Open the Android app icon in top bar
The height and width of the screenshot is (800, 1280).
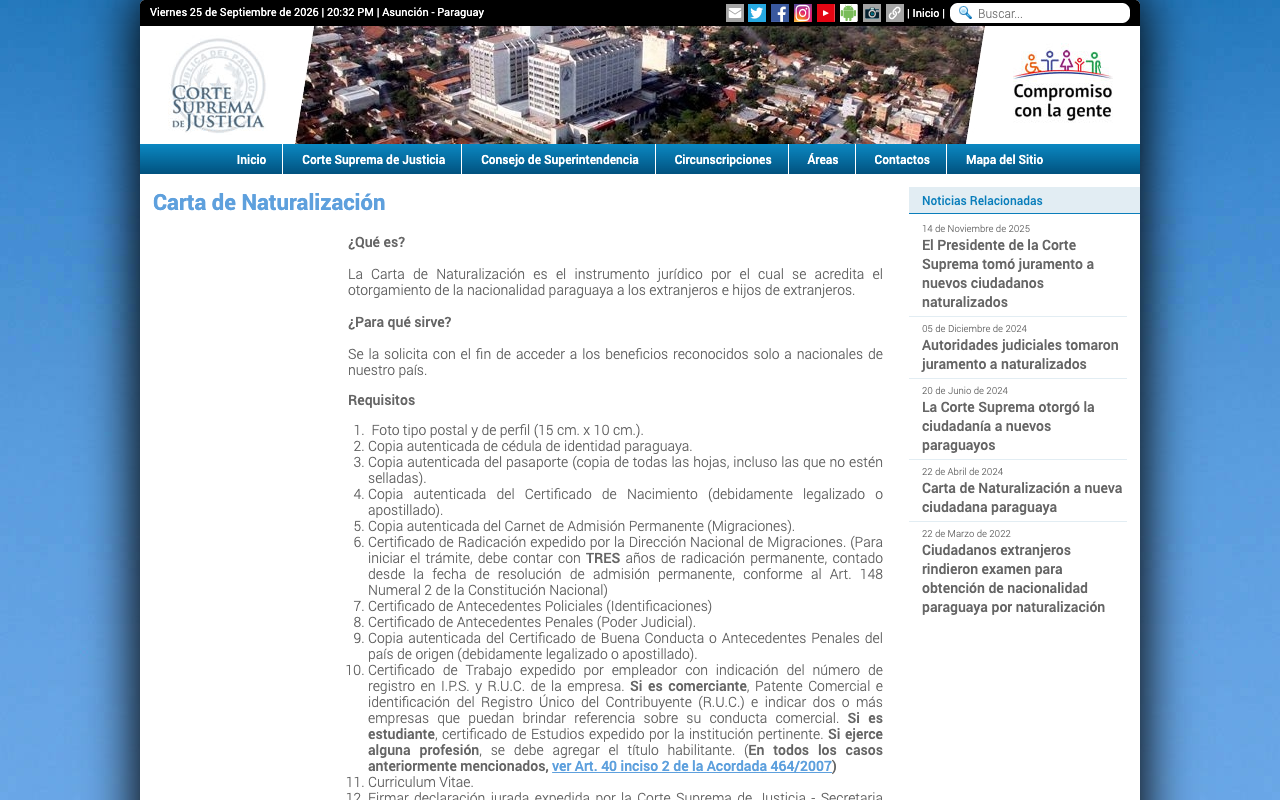[x=849, y=13]
